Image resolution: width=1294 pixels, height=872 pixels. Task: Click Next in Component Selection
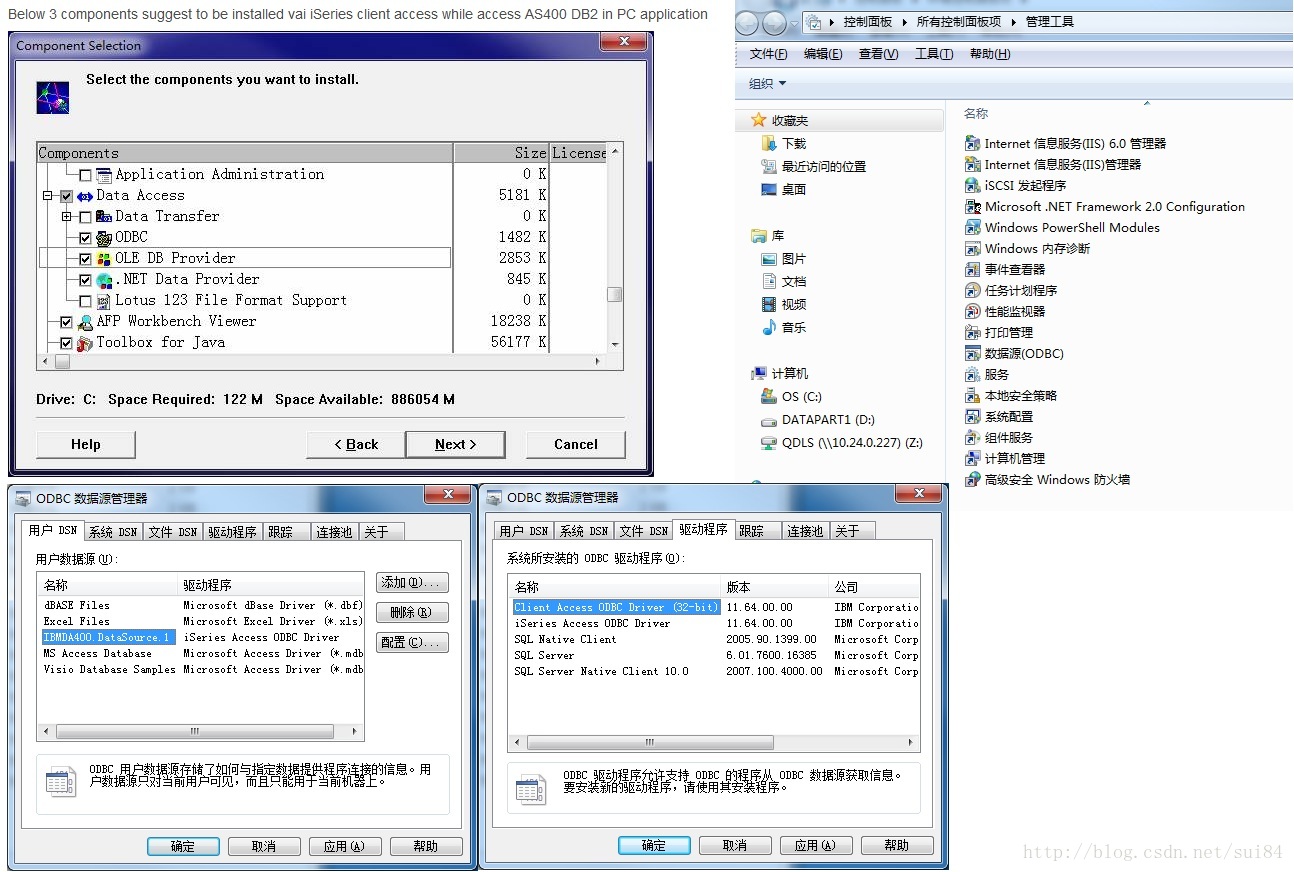point(455,445)
